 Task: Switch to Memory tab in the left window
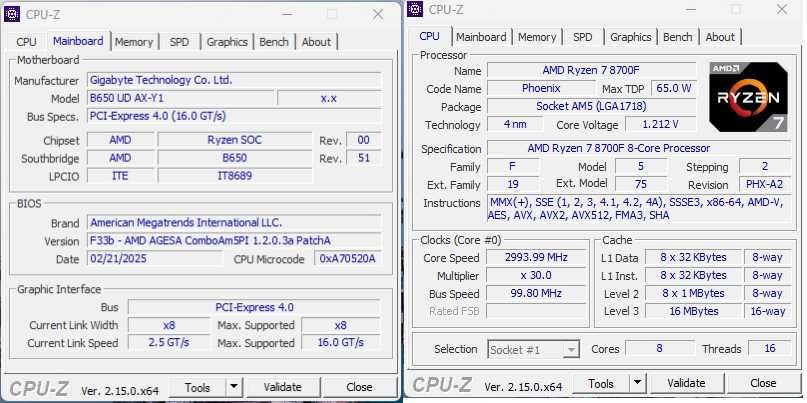coord(134,42)
